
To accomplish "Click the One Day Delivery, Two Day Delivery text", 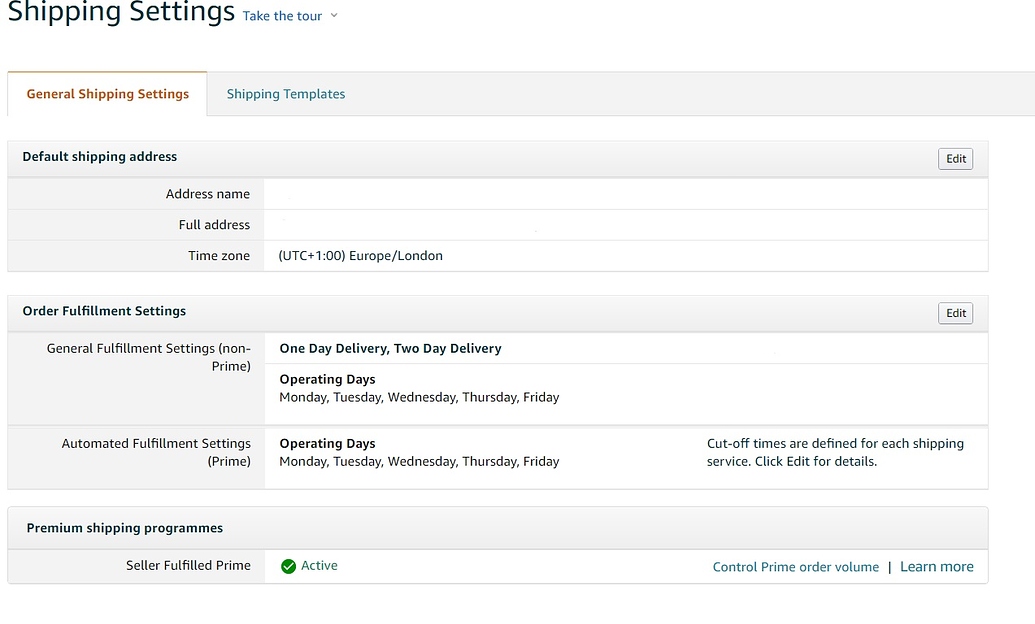I will [x=390, y=349].
